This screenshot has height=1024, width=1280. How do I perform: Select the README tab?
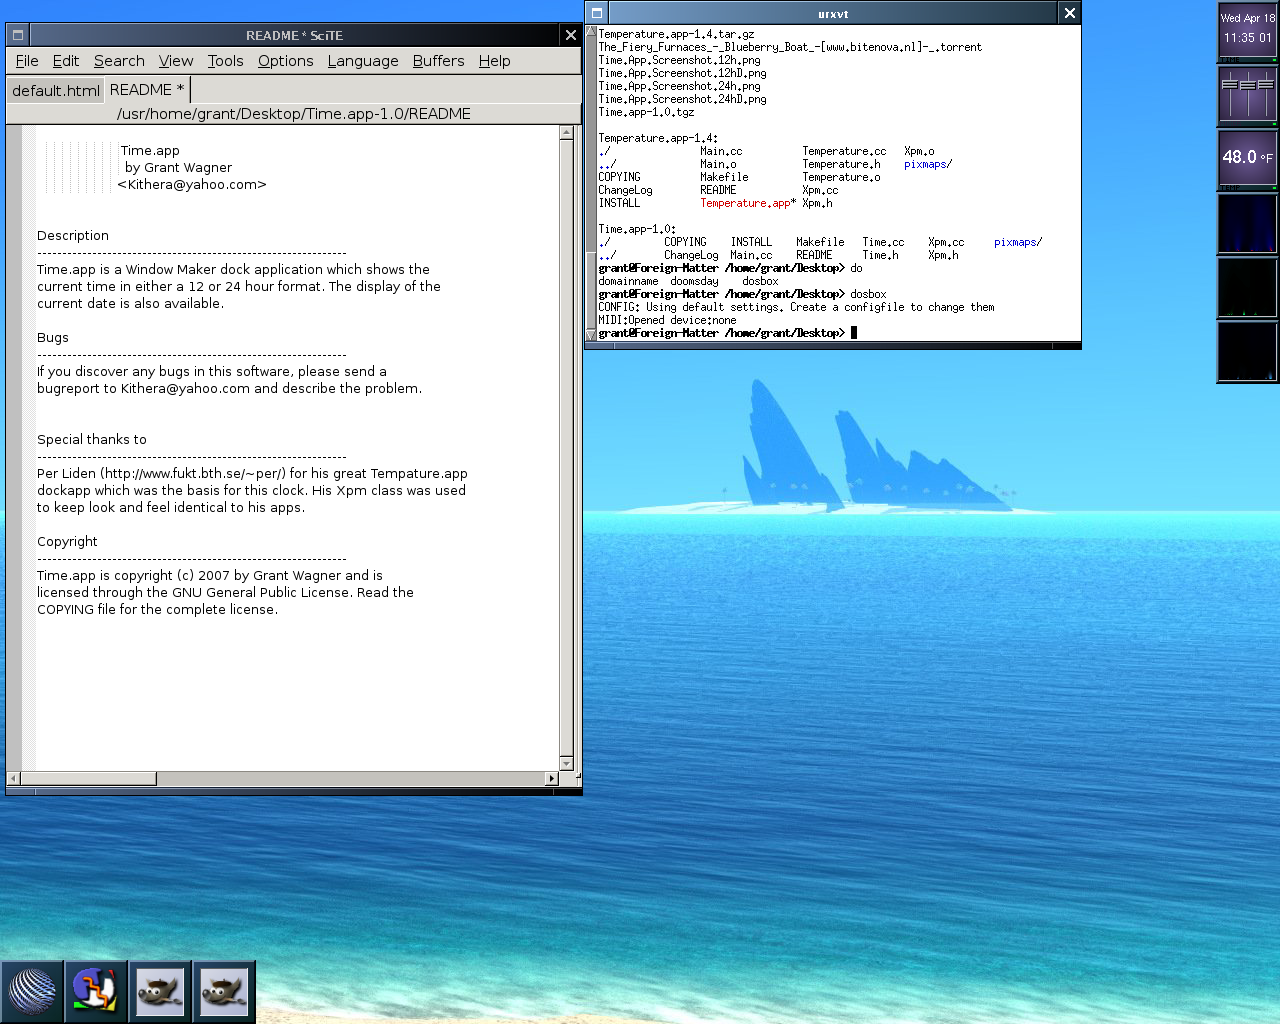[x=146, y=90]
